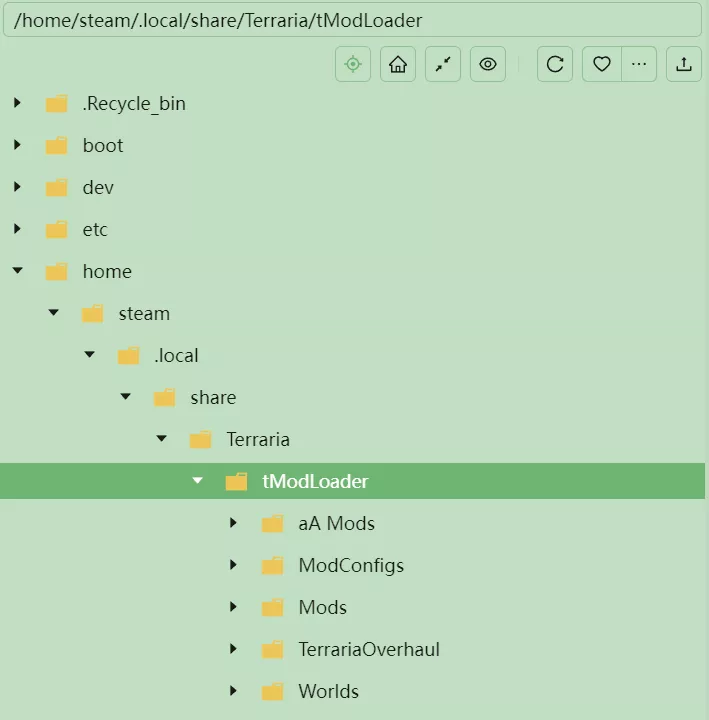Expand the Worlds folder arrow
This screenshot has width=709, height=720.
(x=233, y=691)
